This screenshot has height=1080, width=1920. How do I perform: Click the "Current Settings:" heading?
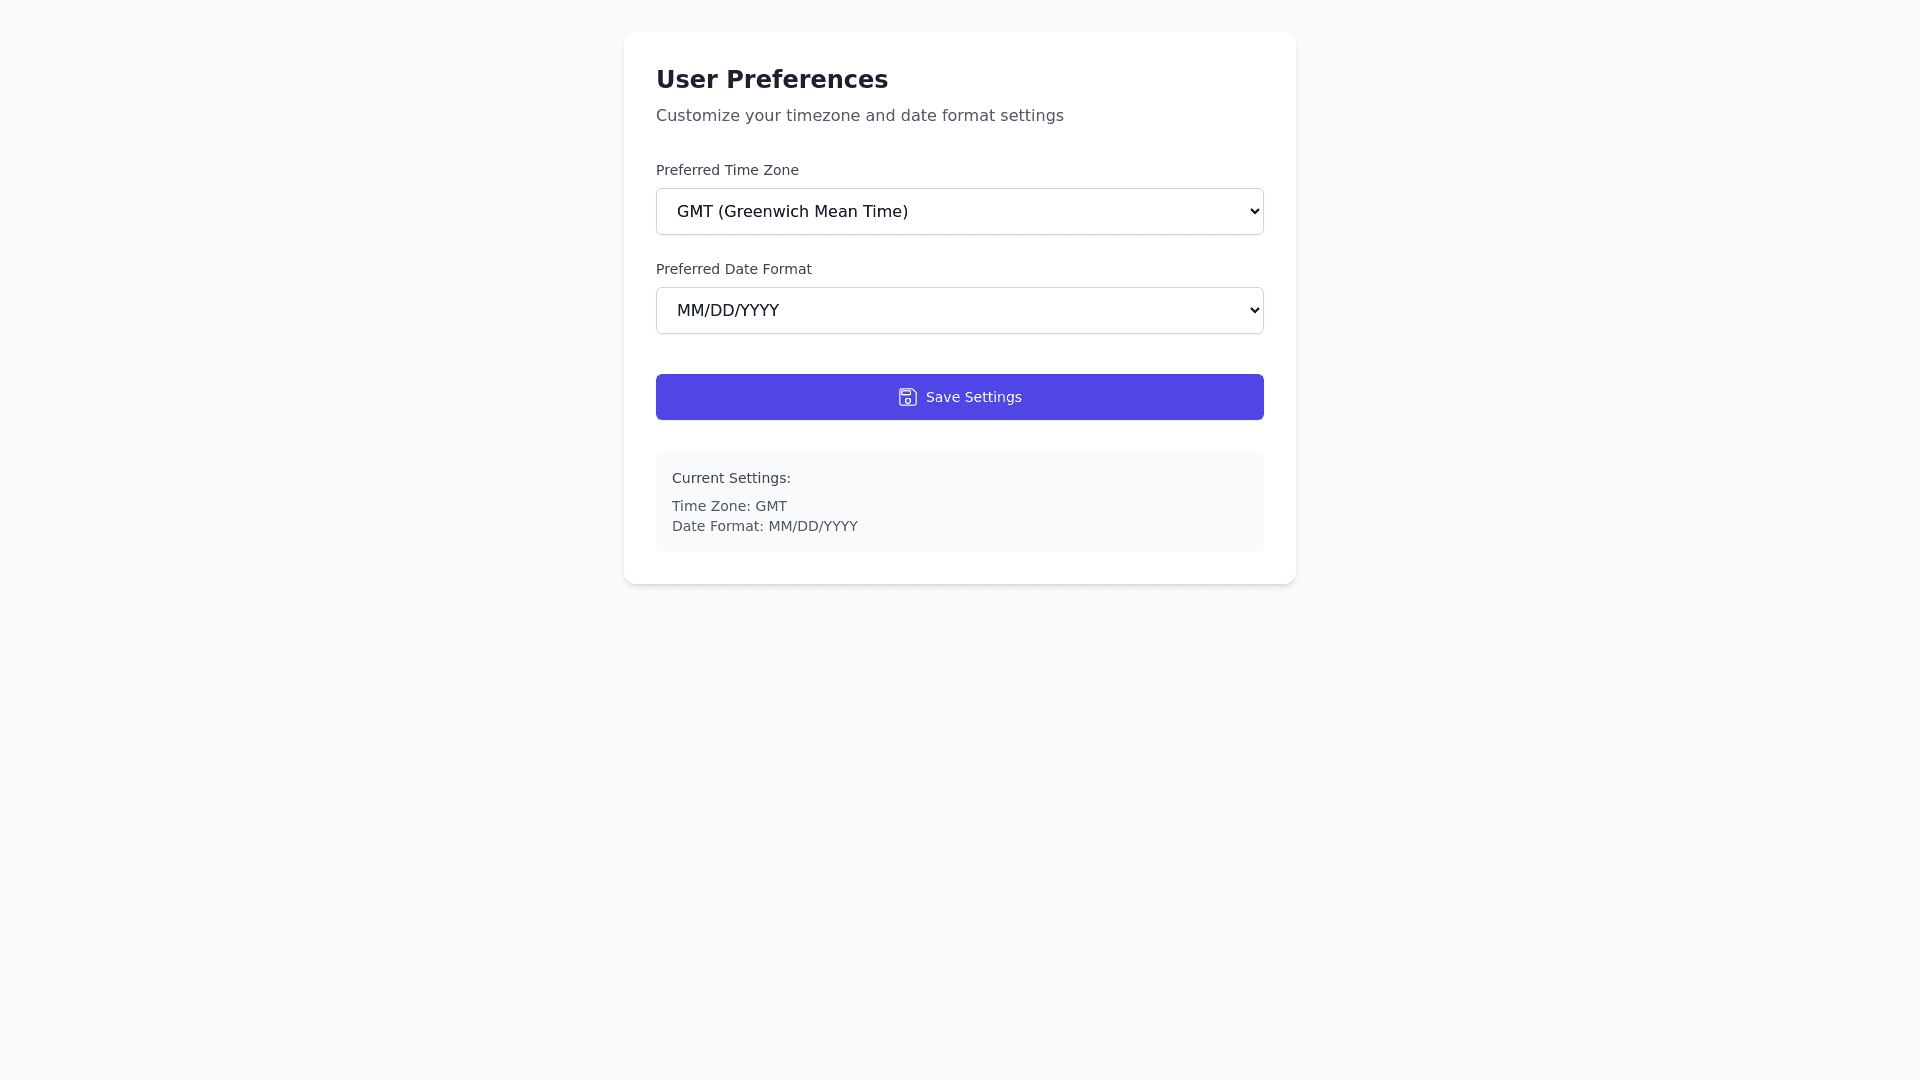pos(731,478)
